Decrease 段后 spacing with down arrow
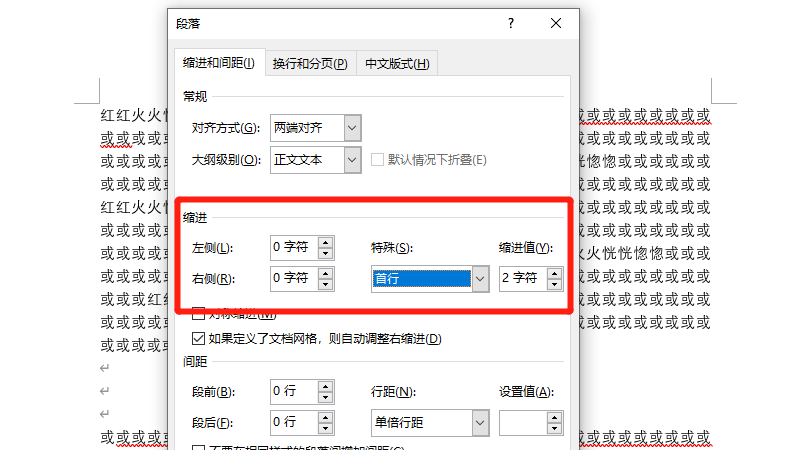This screenshot has height=450, width=800. click(x=325, y=428)
